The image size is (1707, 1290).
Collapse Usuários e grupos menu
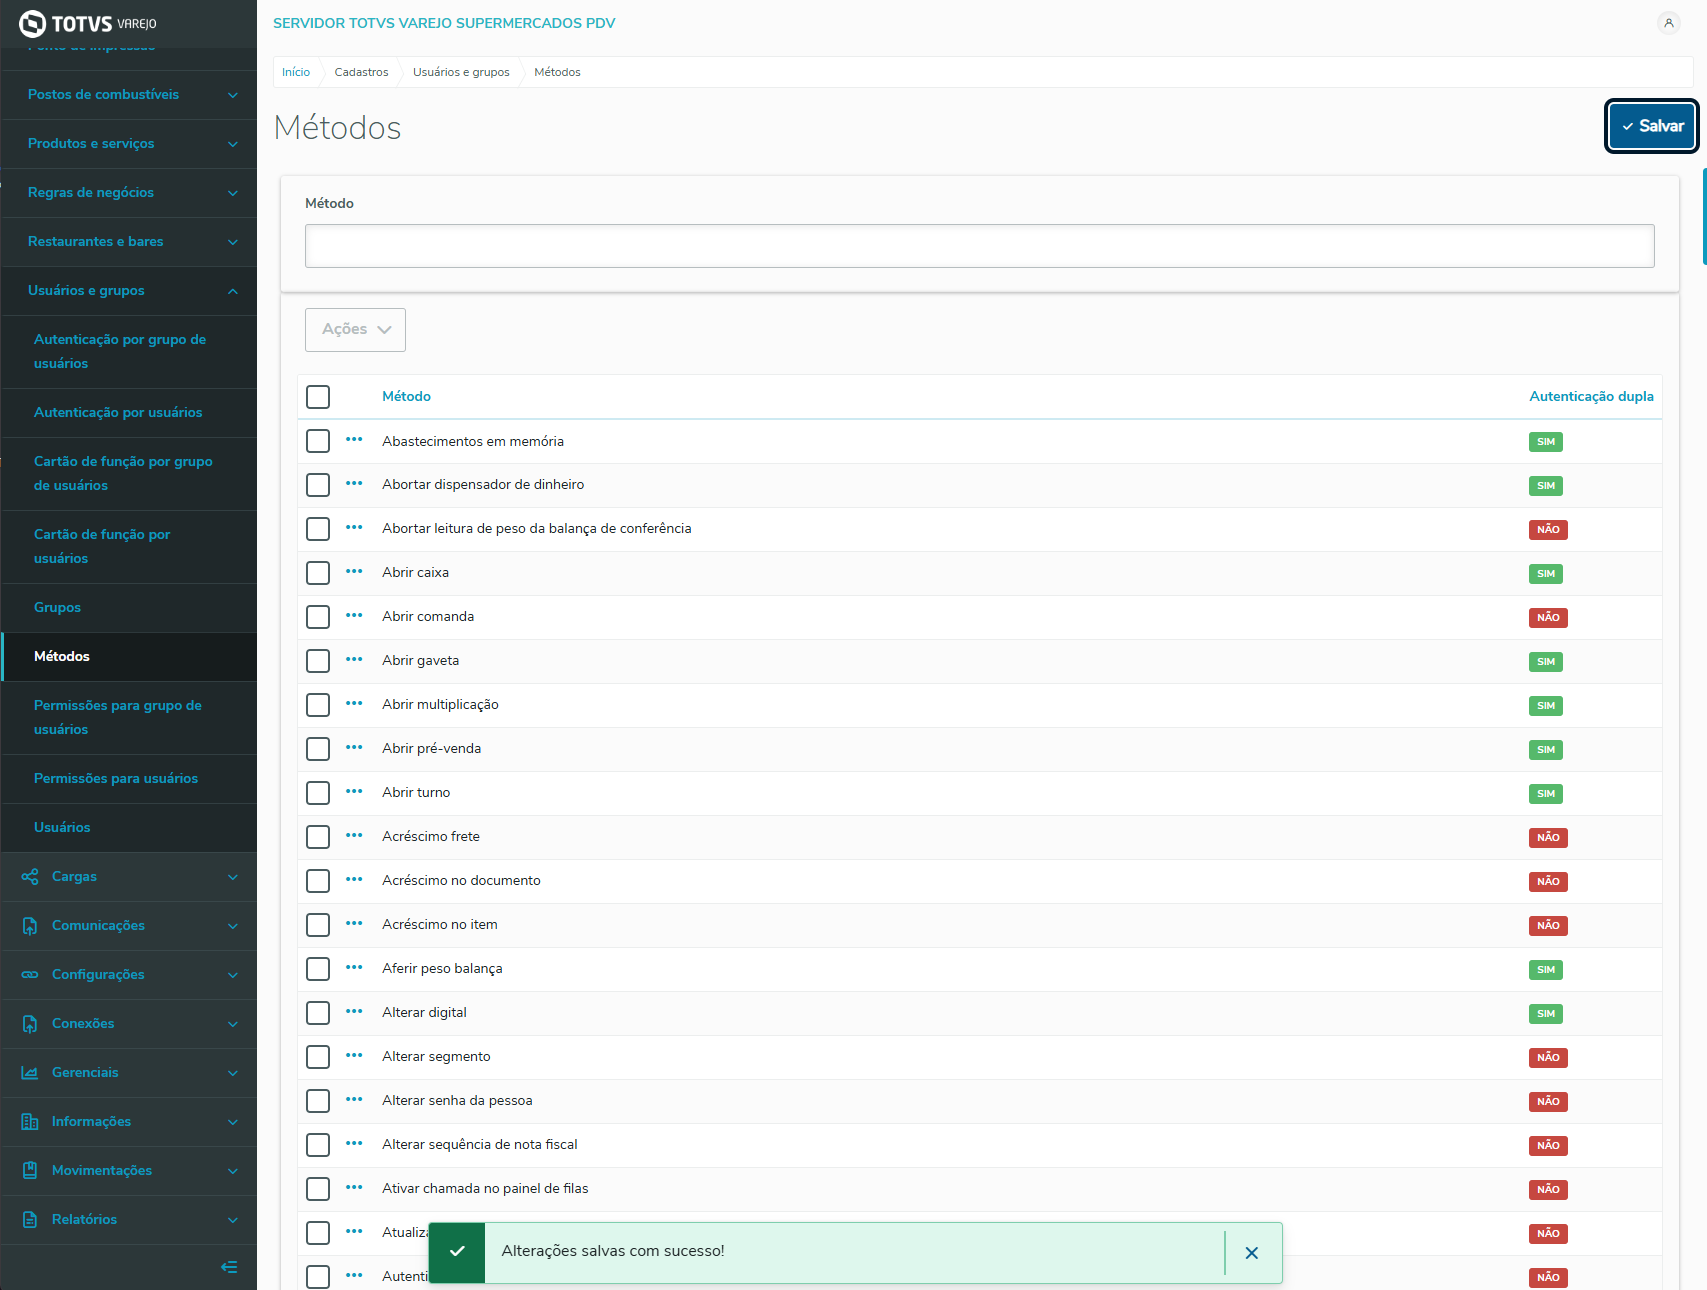click(129, 291)
